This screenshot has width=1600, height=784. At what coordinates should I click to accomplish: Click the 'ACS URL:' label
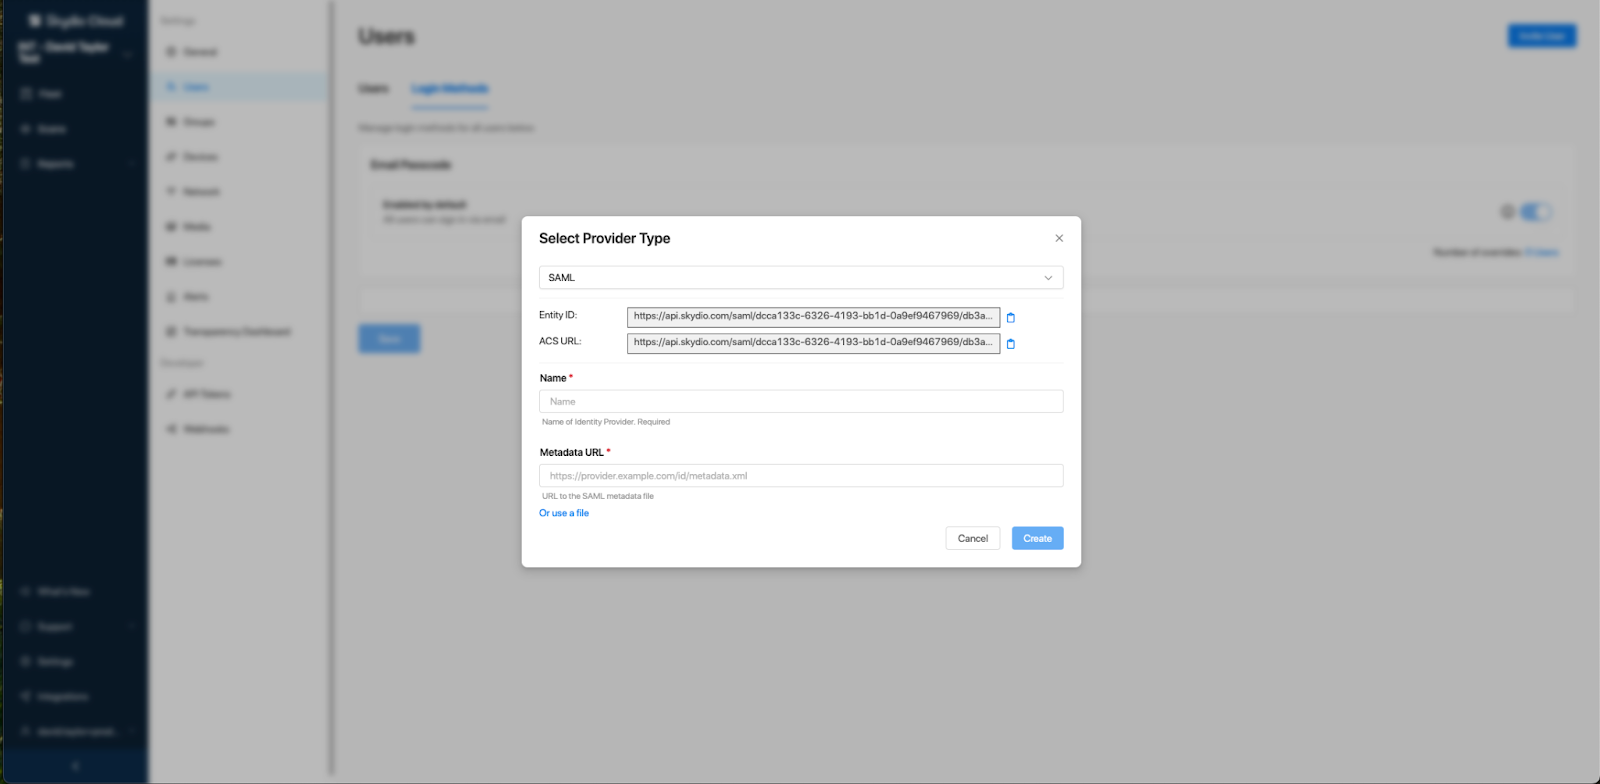[x=560, y=341]
